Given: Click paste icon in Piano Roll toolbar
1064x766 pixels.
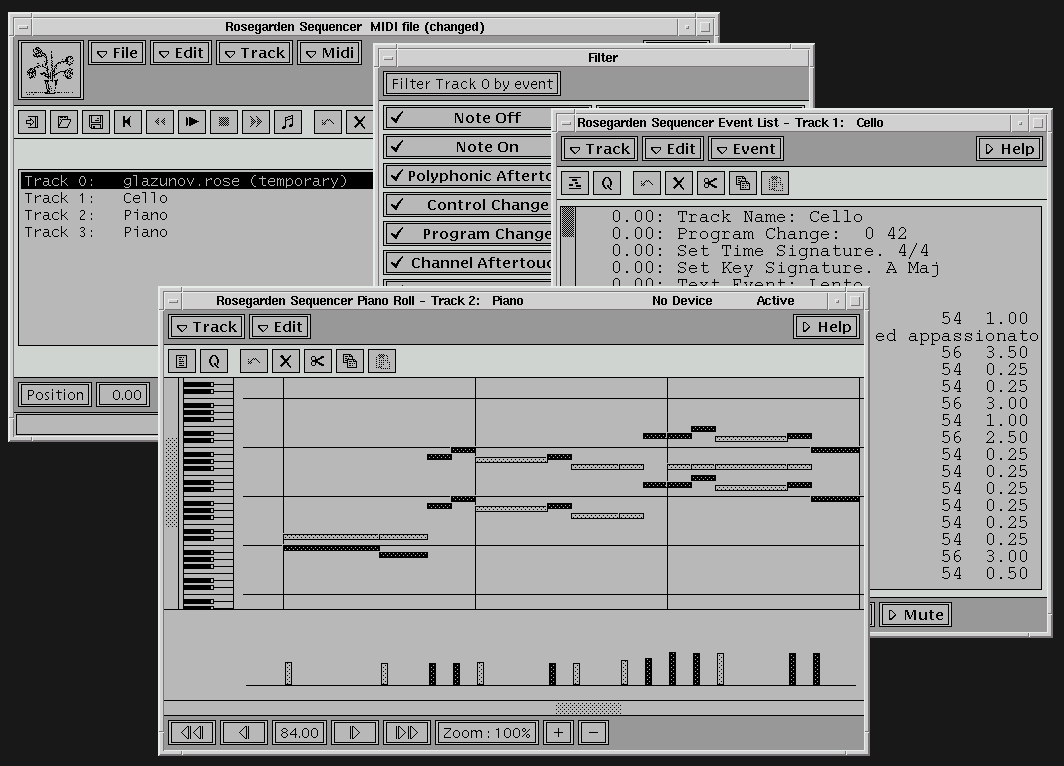Looking at the screenshot, I should [382, 361].
